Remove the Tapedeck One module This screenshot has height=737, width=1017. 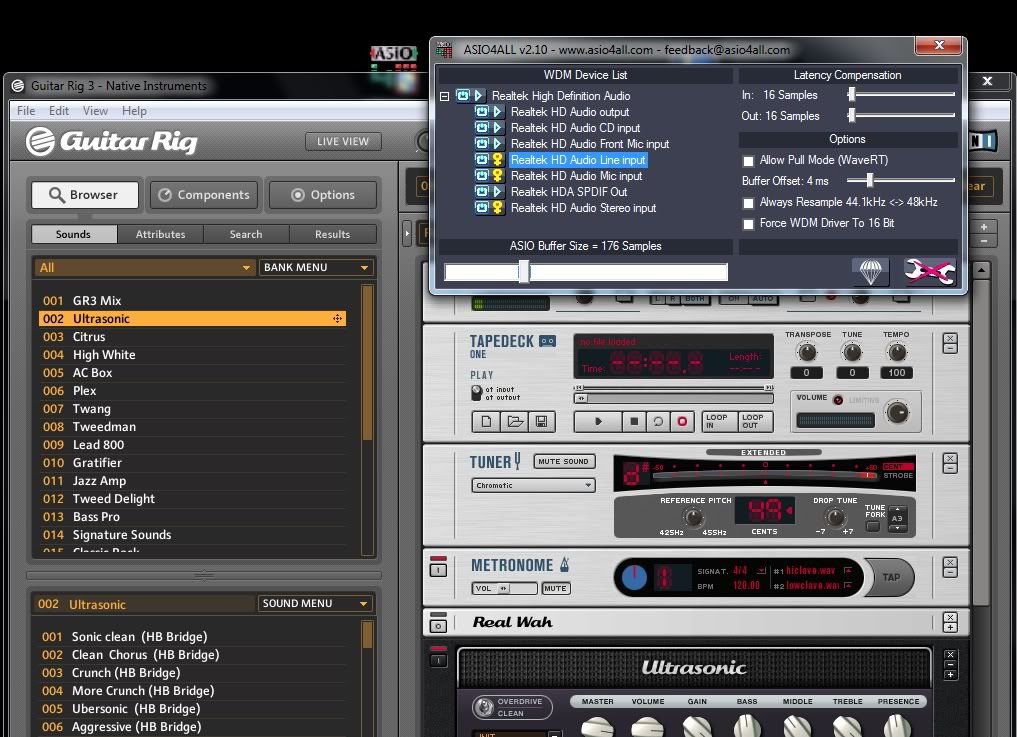950,339
